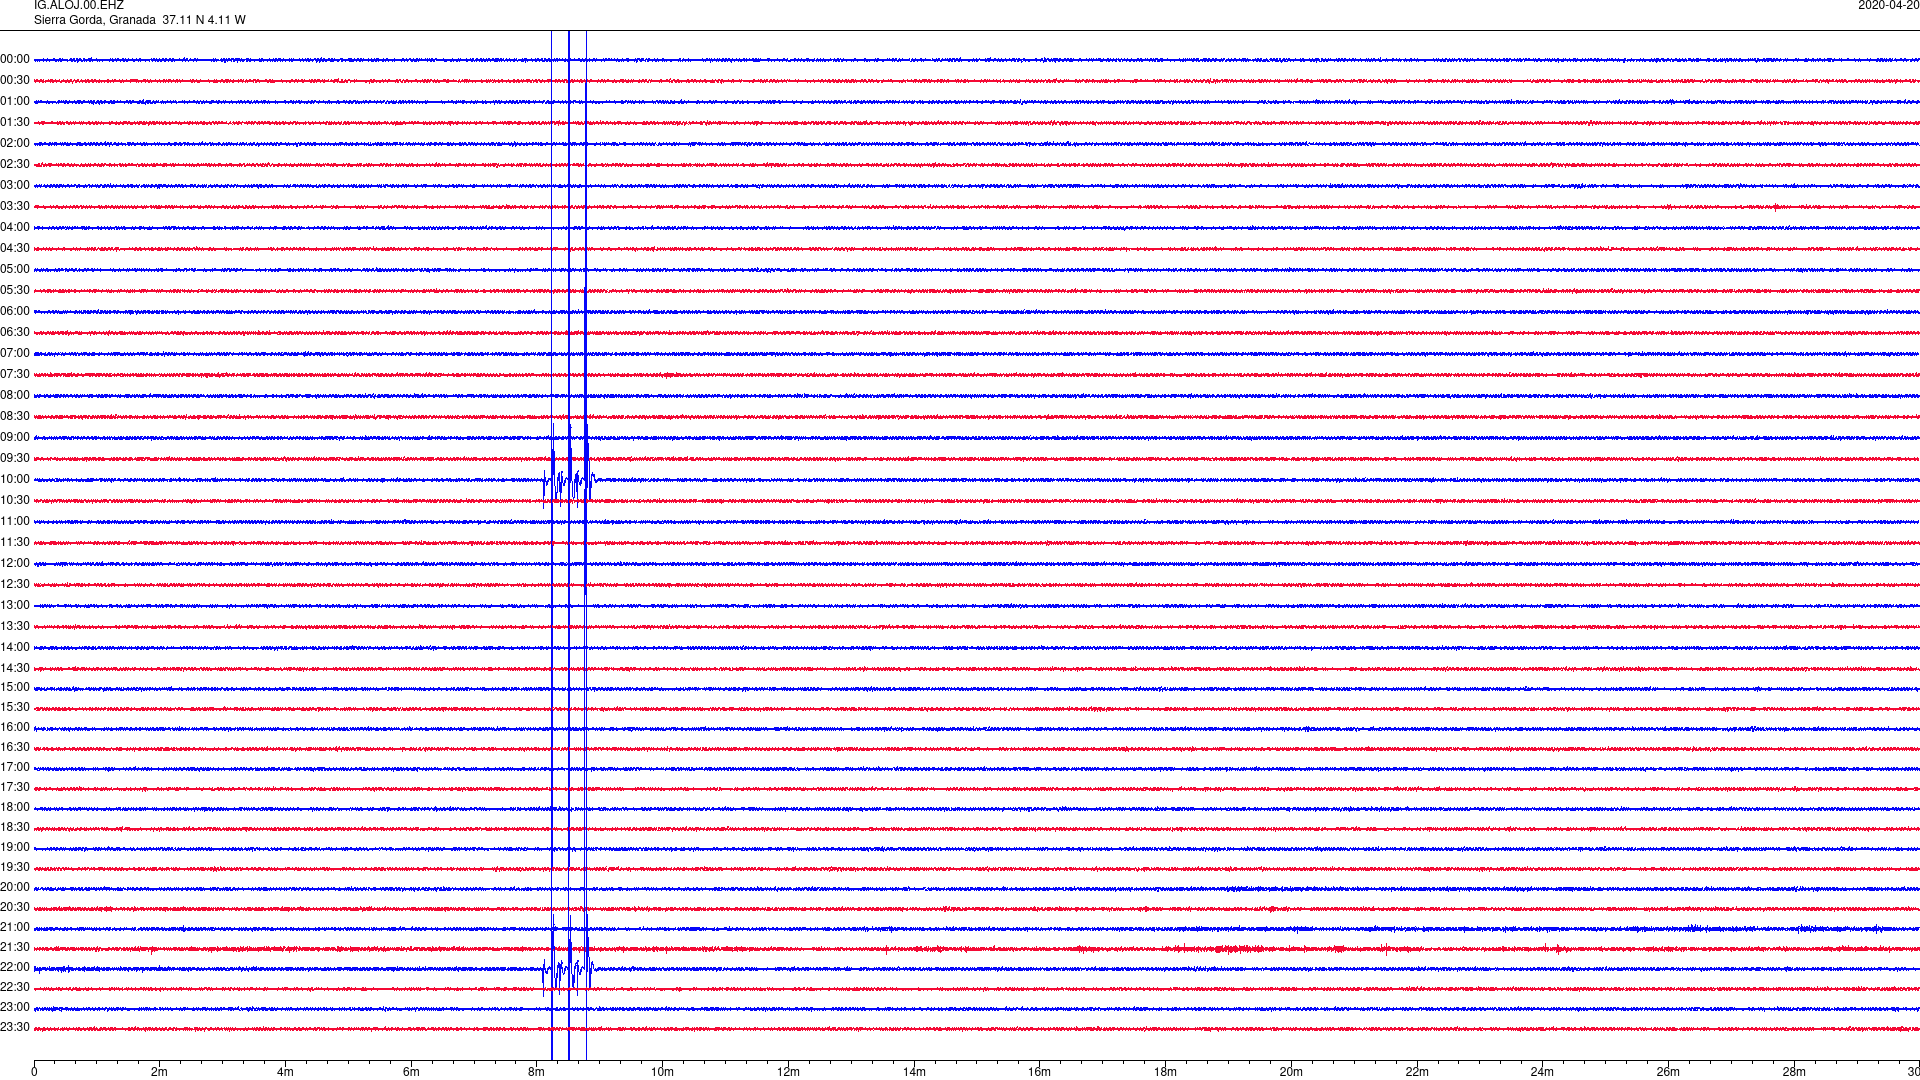The width and height of the screenshot is (1920, 1080).
Task: Click the 20m tick on time axis
Action: tap(1291, 1072)
